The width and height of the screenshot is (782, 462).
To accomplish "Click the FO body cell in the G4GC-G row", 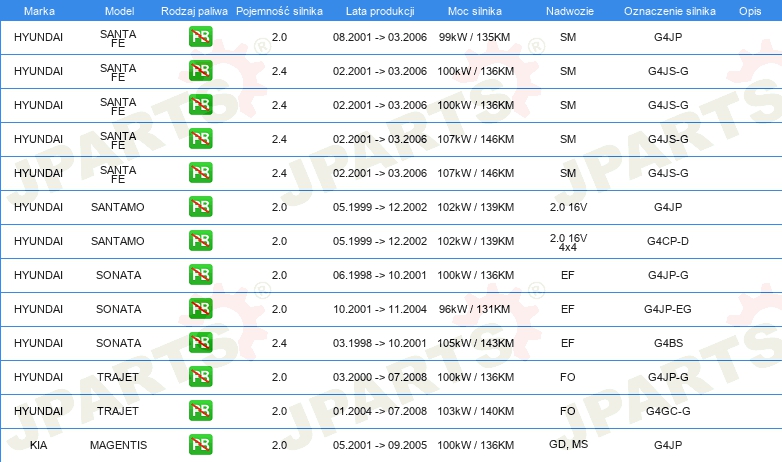I will (568, 411).
